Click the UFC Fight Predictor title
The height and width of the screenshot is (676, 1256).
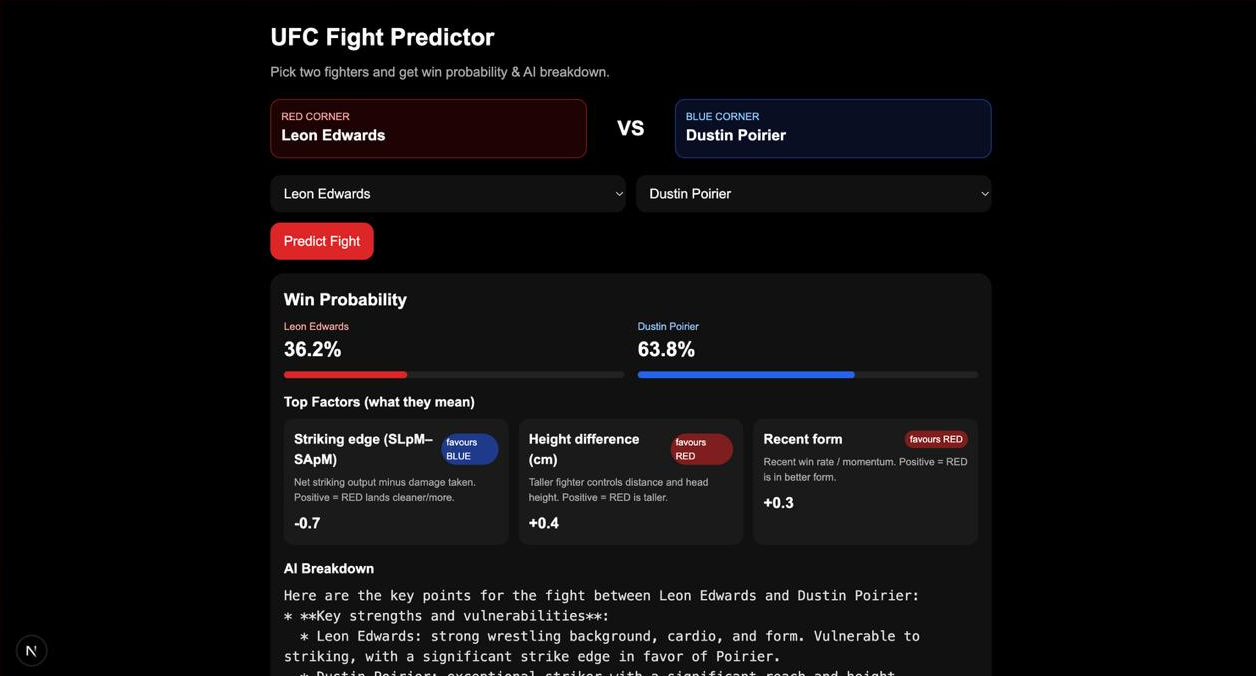coord(382,37)
